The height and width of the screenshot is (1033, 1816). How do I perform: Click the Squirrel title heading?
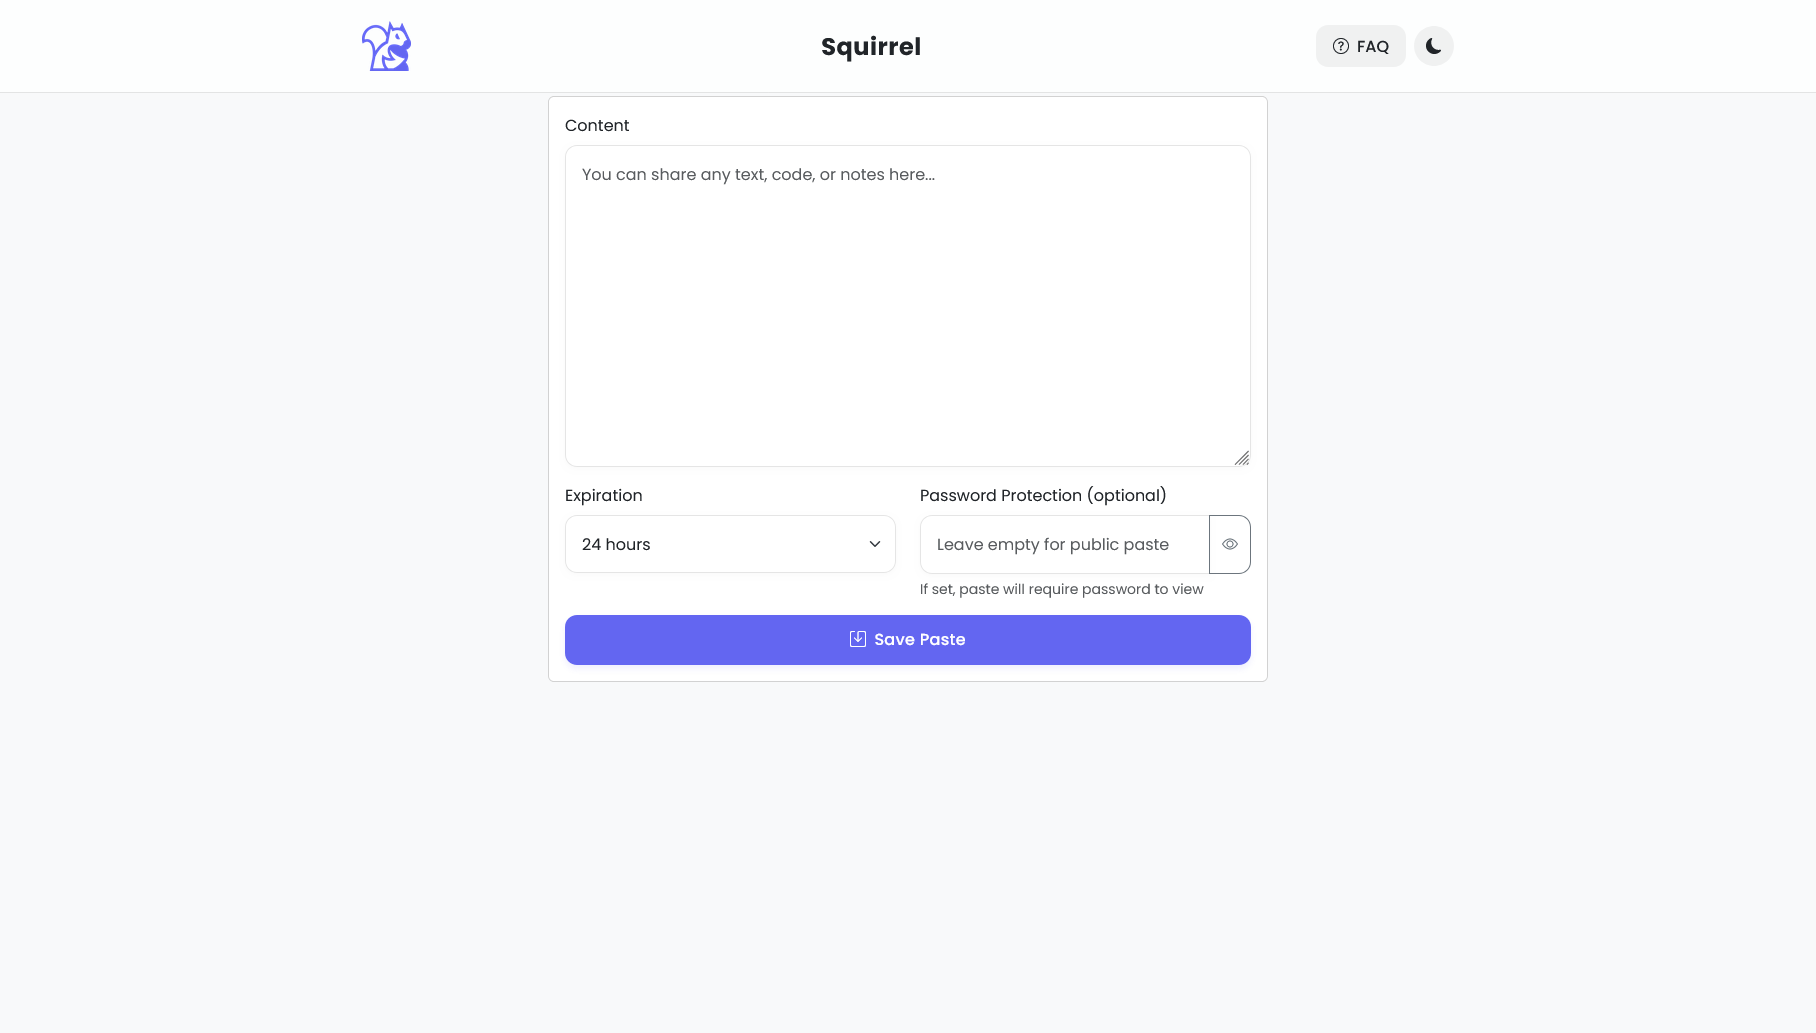coord(871,47)
